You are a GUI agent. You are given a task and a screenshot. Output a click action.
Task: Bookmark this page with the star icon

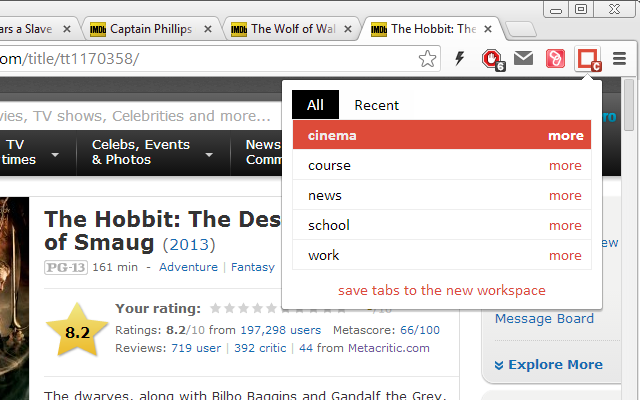click(x=428, y=59)
